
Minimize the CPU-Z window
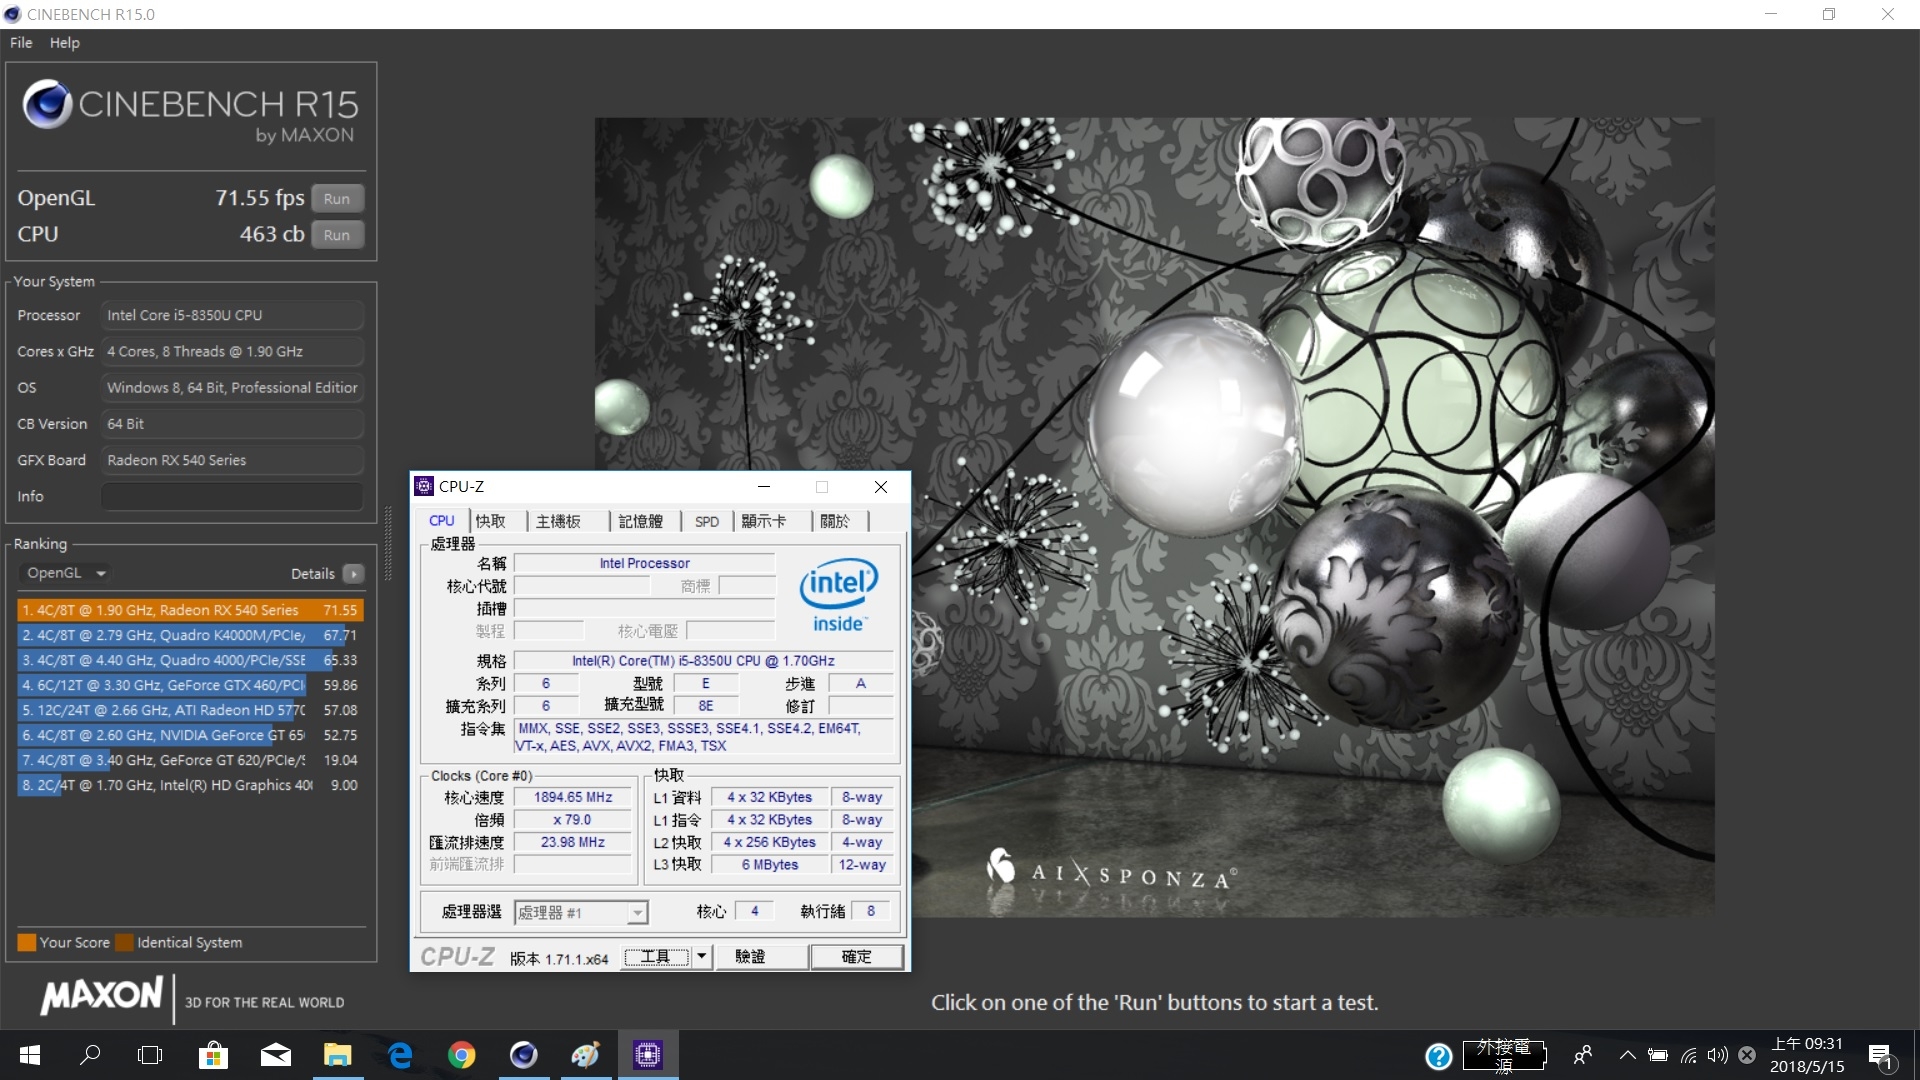tap(764, 486)
